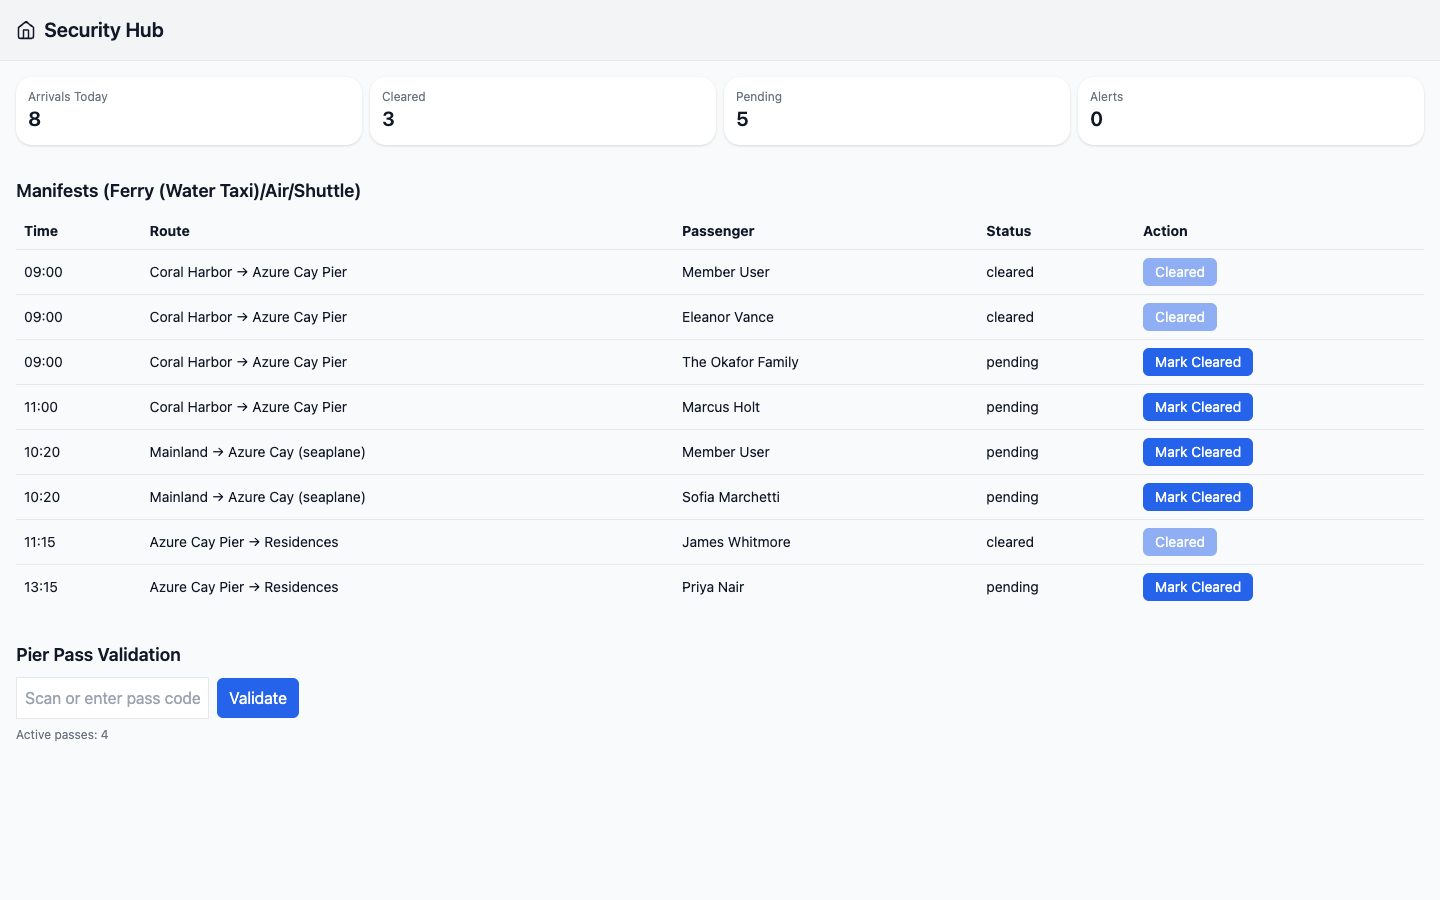
Task: Open the Cleared summary card
Action: 543,111
